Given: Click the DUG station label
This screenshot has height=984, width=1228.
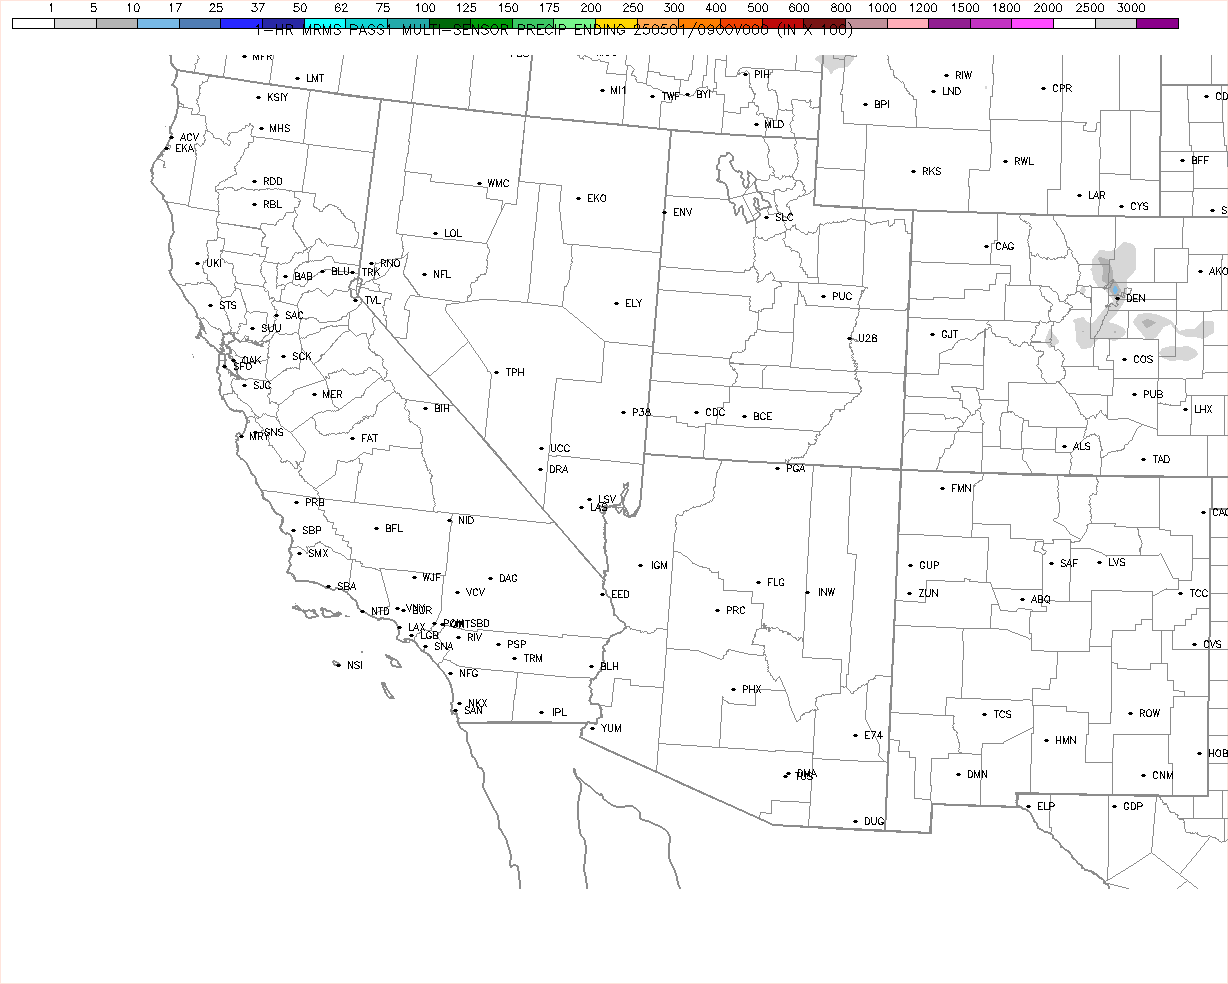Looking at the screenshot, I should (874, 822).
